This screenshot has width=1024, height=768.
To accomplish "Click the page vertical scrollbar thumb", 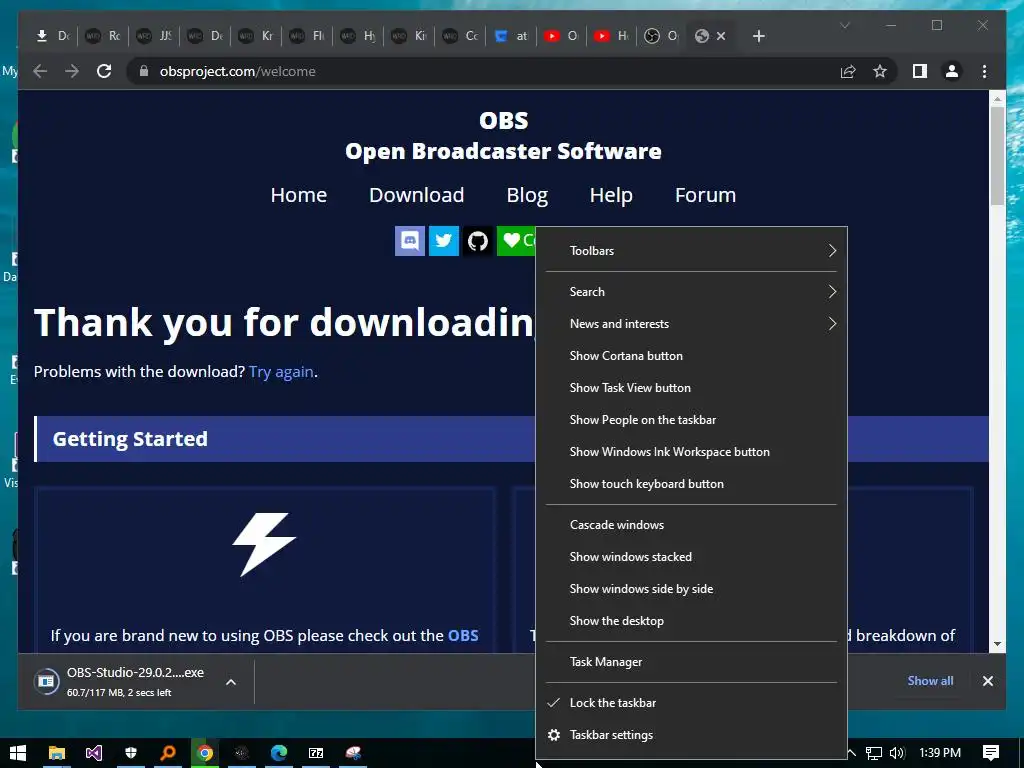I will pyautogui.click(x=997, y=155).
